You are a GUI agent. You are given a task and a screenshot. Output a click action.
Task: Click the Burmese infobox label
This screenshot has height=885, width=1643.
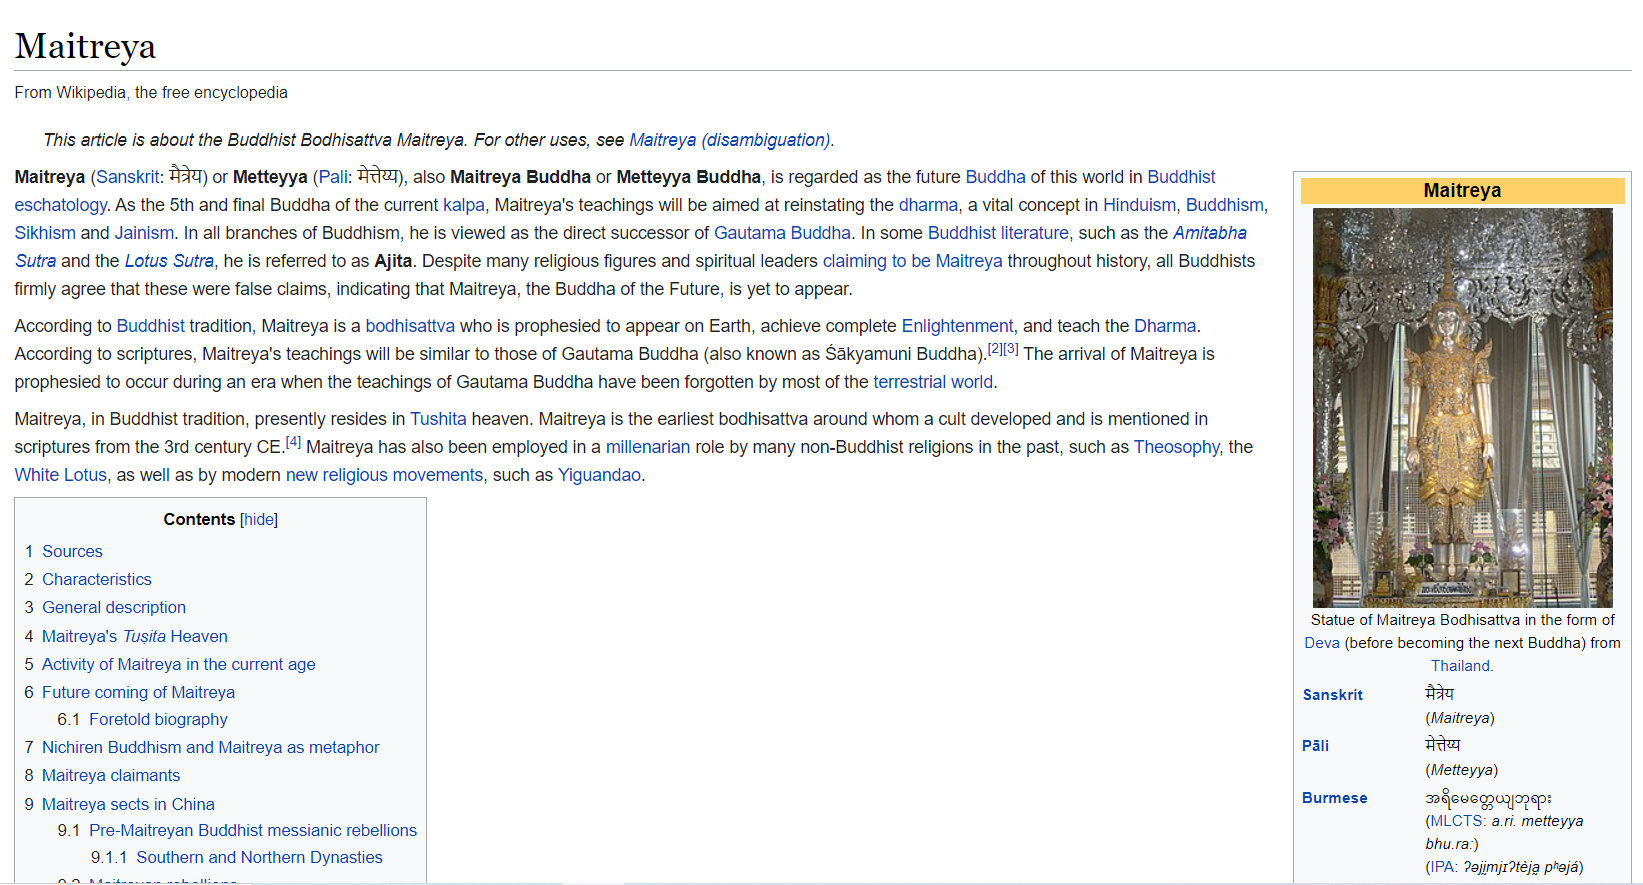1335,798
